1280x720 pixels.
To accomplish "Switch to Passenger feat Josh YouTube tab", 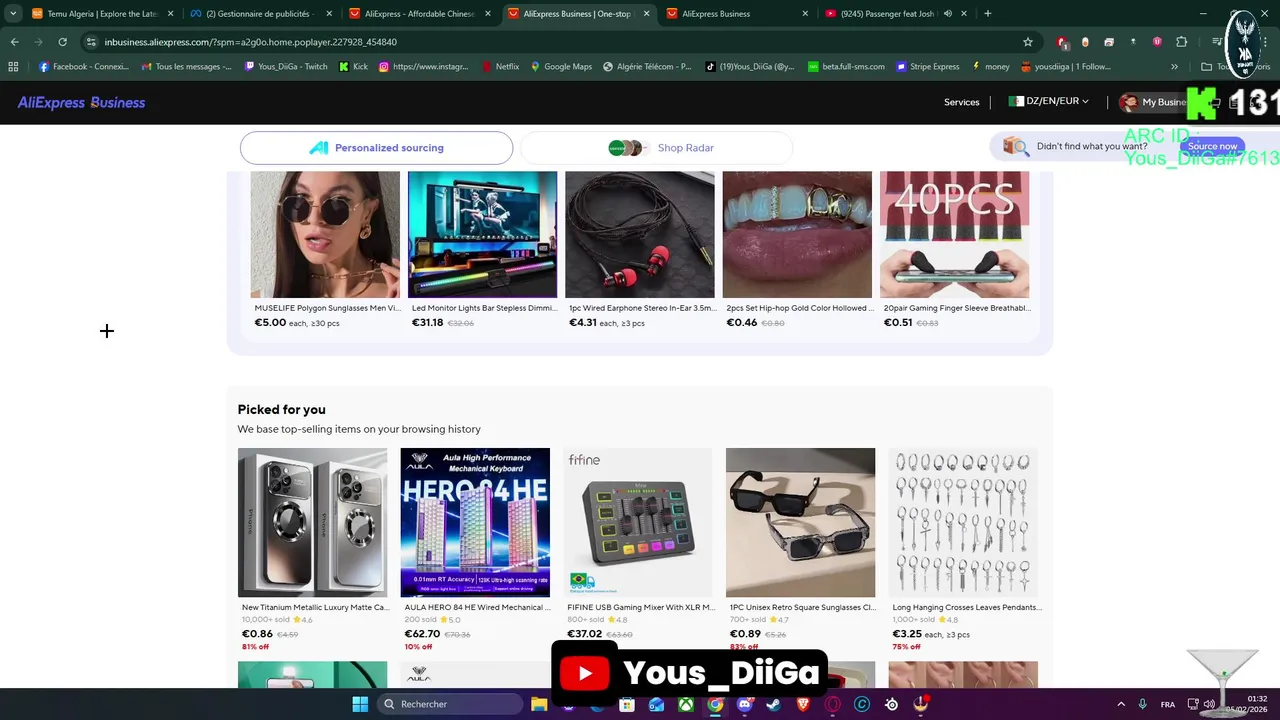I will [x=895, y=14].
